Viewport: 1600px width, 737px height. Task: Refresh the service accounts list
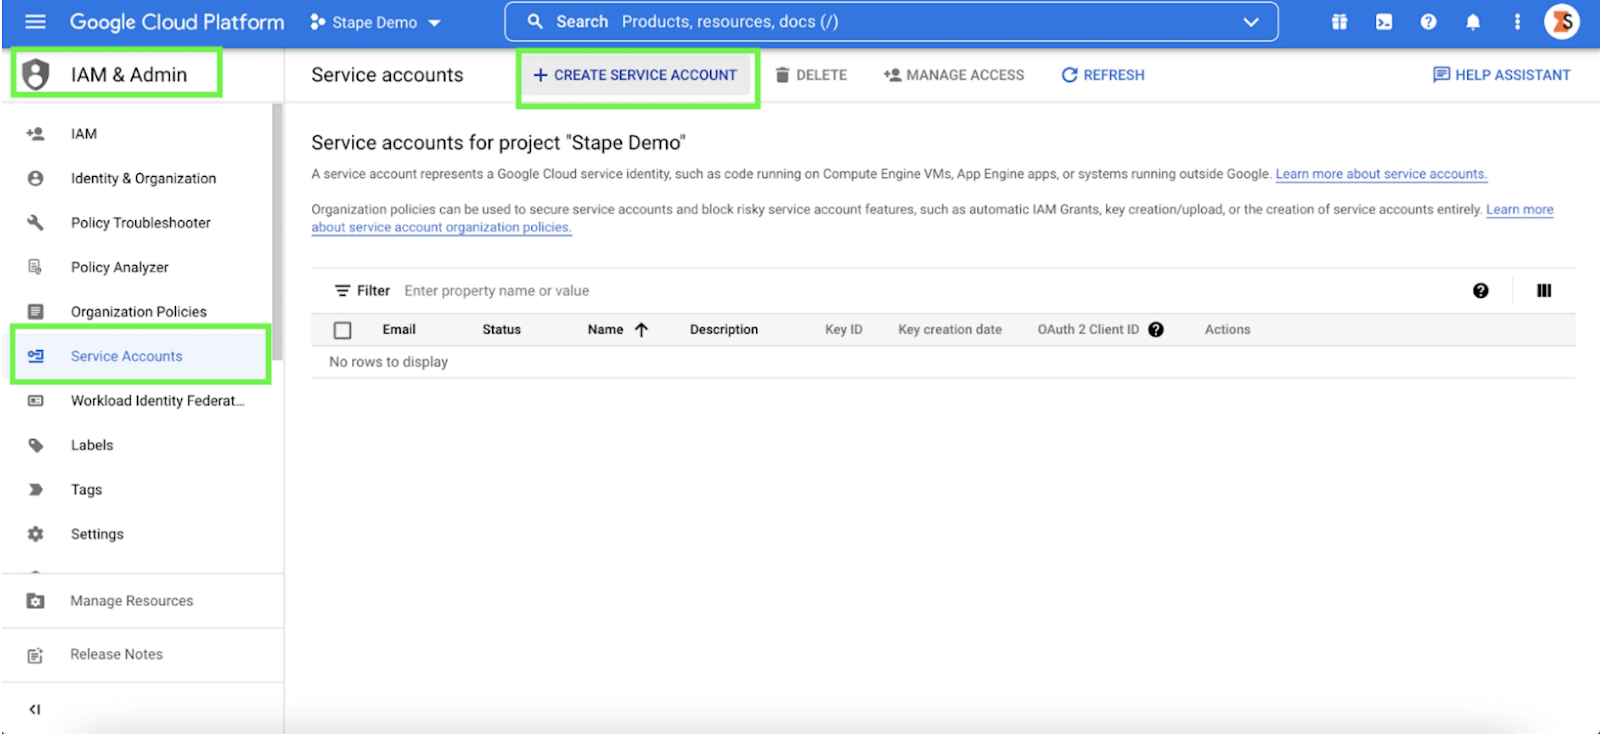click(x=1103, y=75)
